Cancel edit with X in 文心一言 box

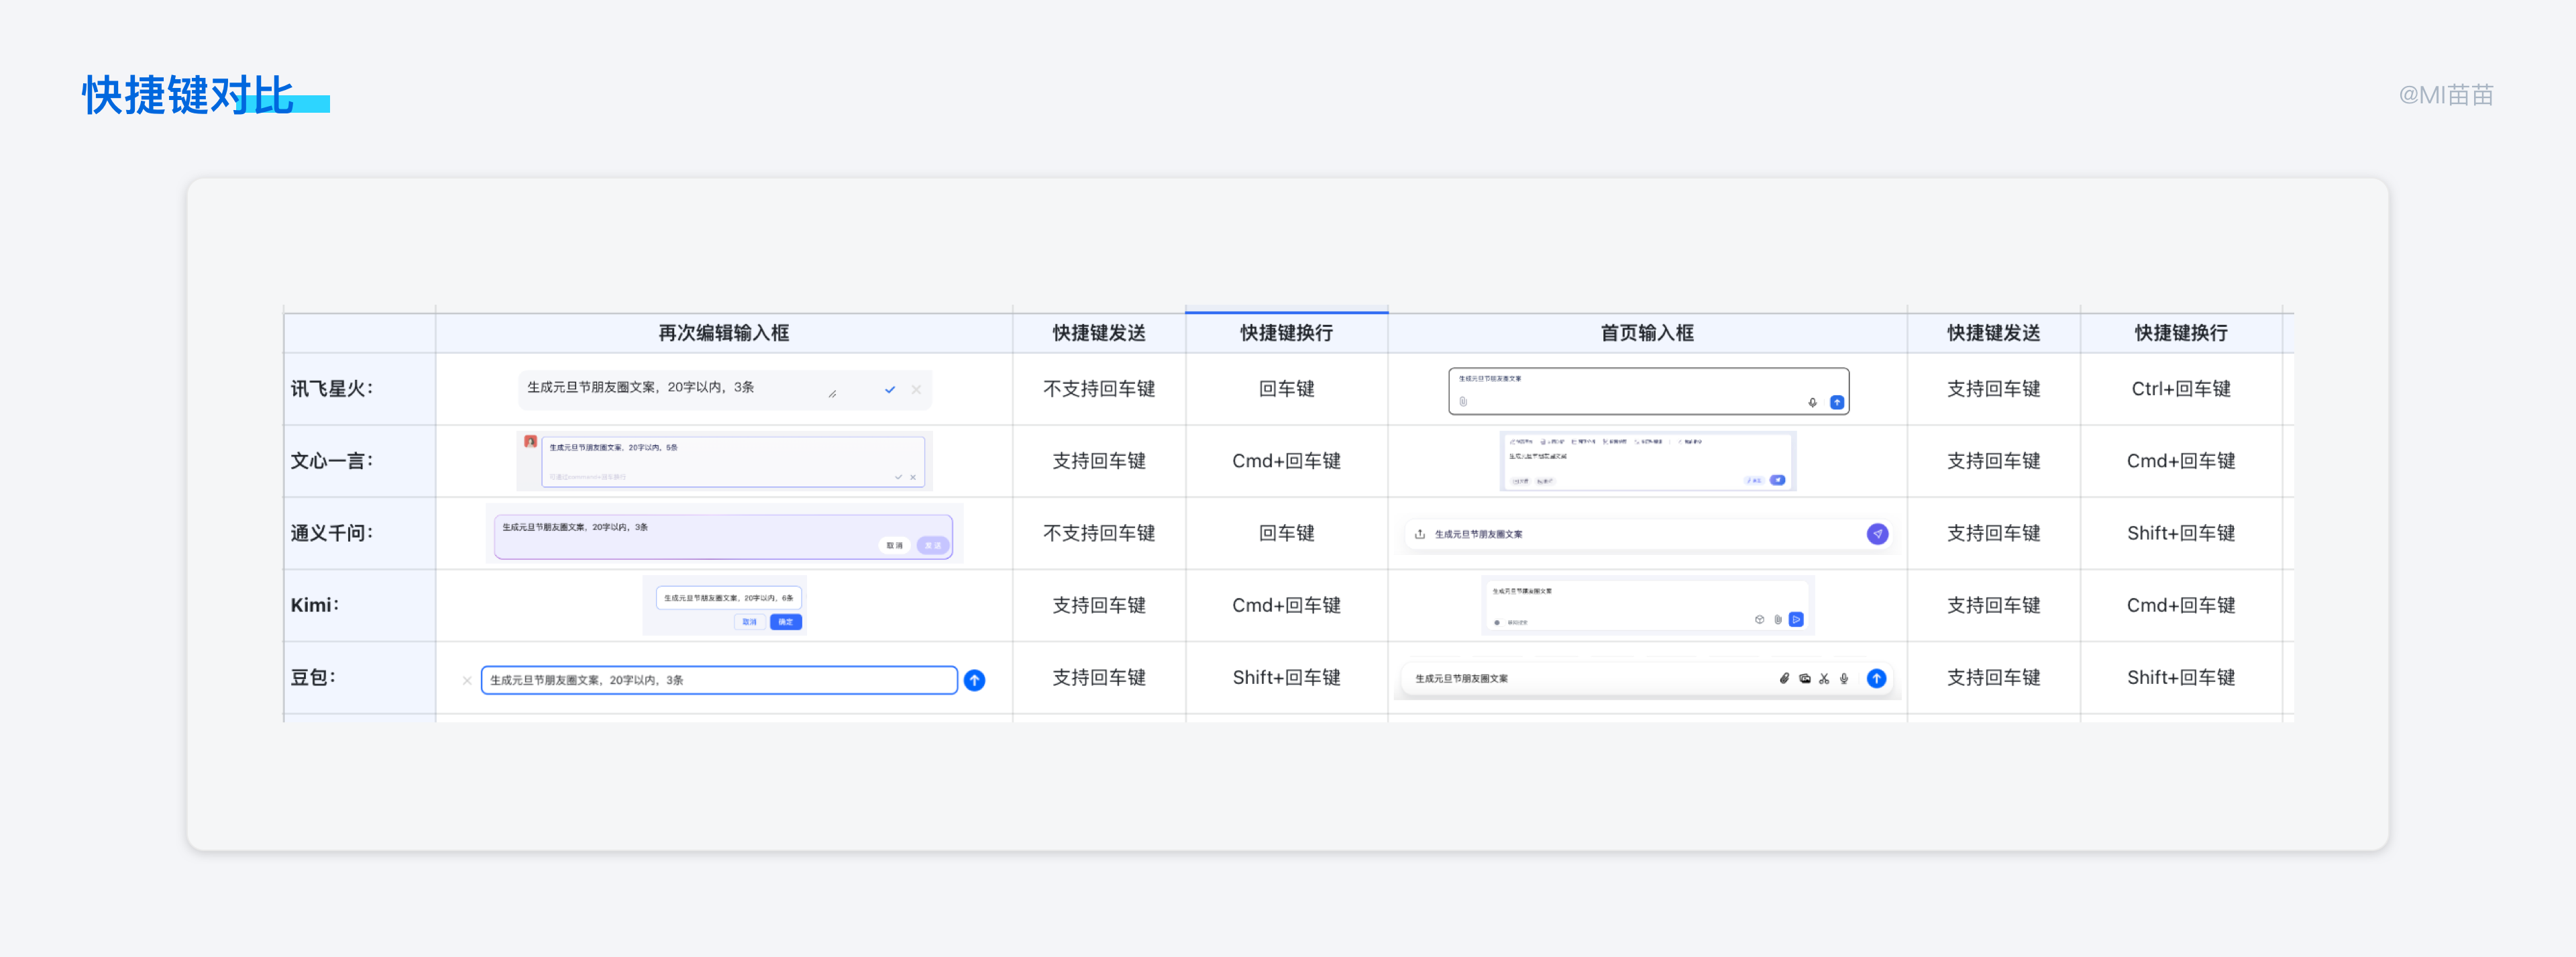pyautogui.click(x=913, y=477)
